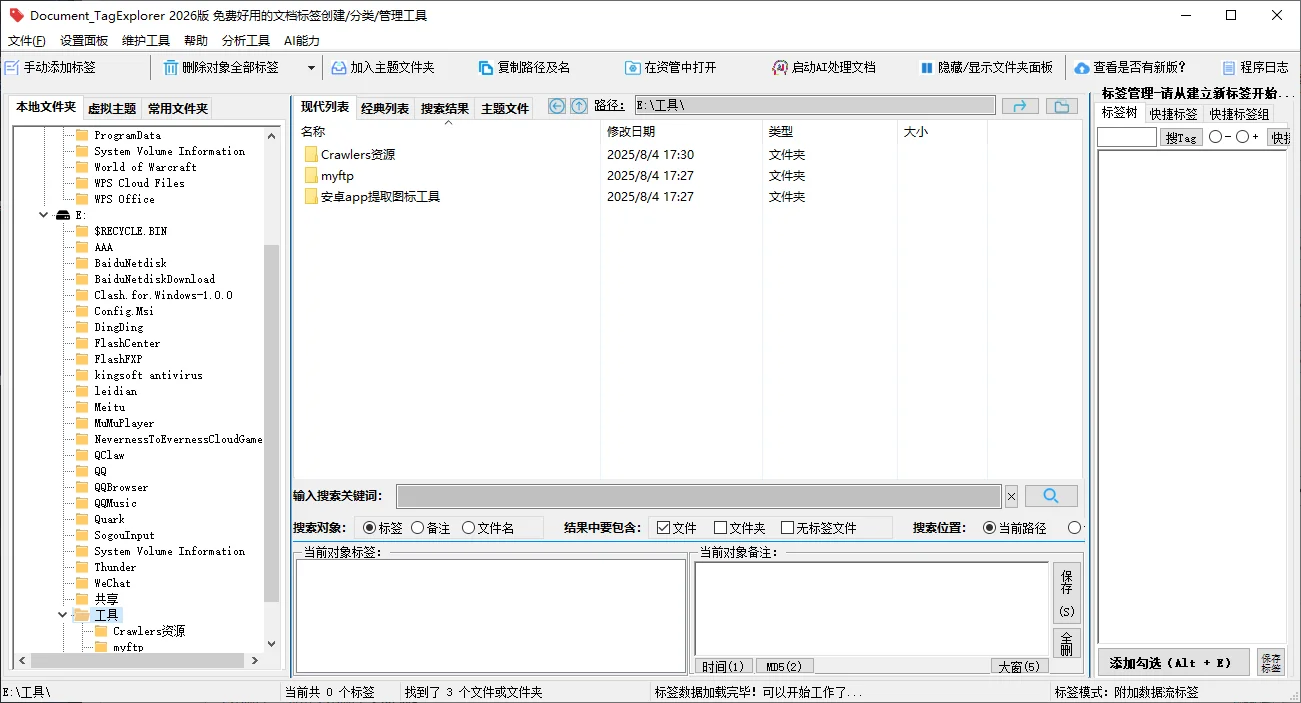Select 备注 search target radio
Viewport: 1301px width, 703px height.
pos(417,528)
